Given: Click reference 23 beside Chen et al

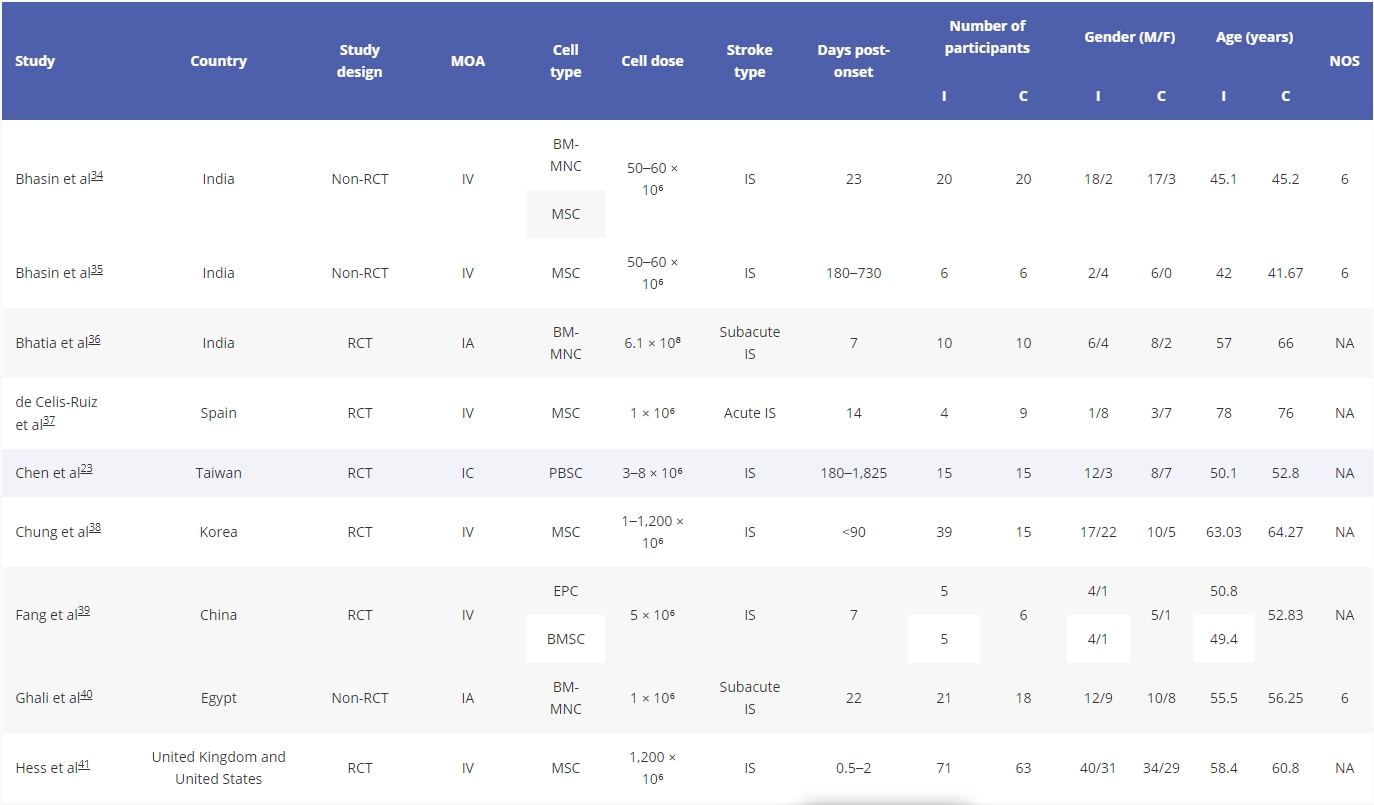Looking at the screenshot, I should [86, 470].
